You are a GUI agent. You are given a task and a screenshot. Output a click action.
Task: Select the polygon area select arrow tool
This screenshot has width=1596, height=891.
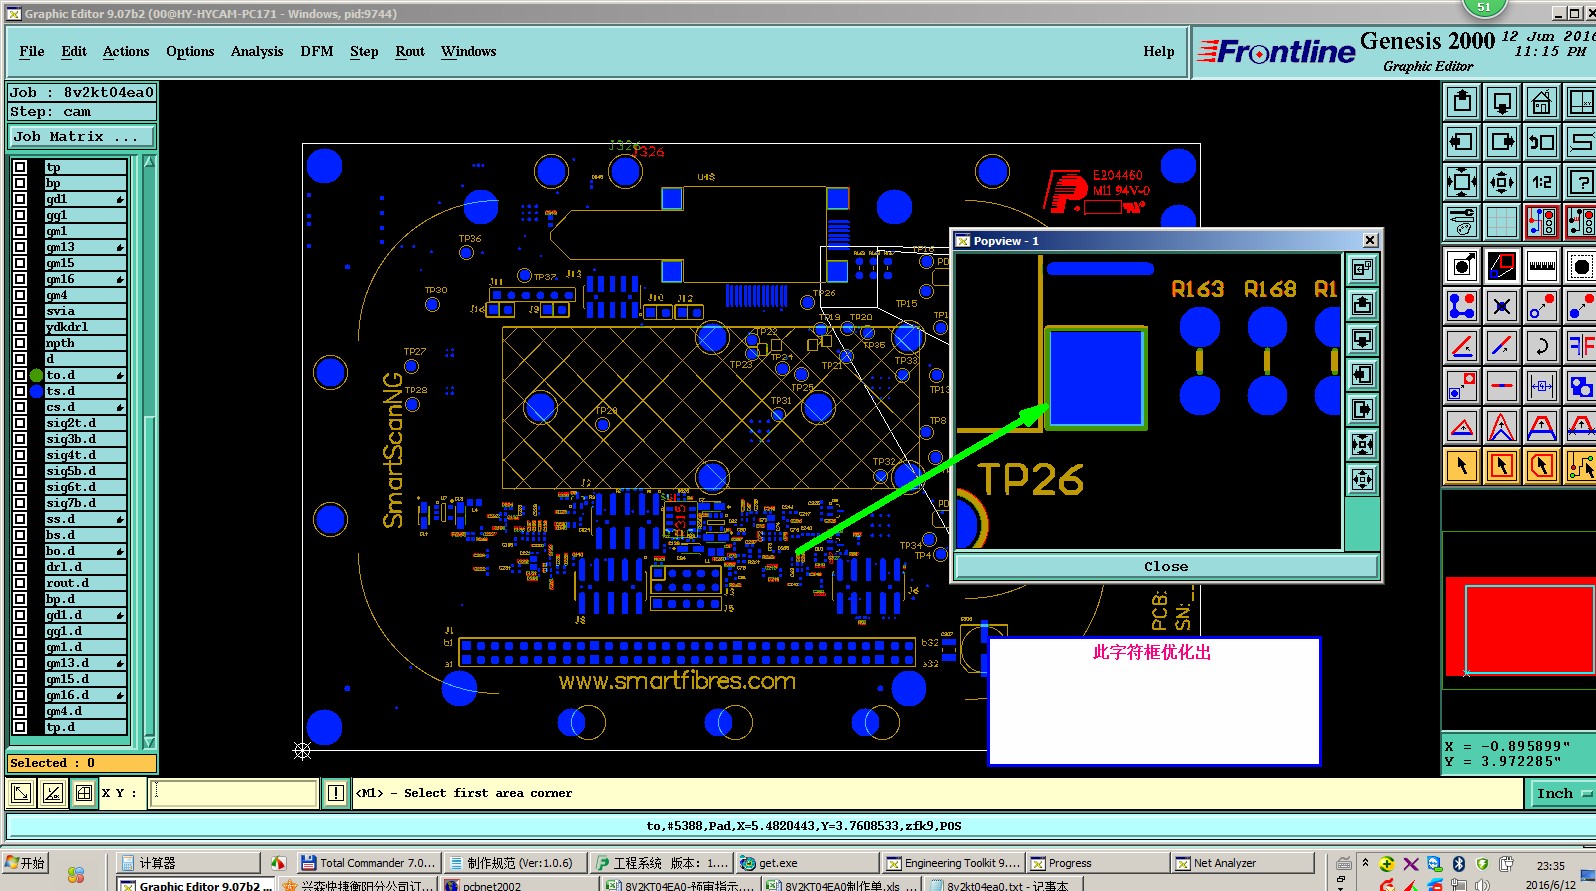[1541, 466]
